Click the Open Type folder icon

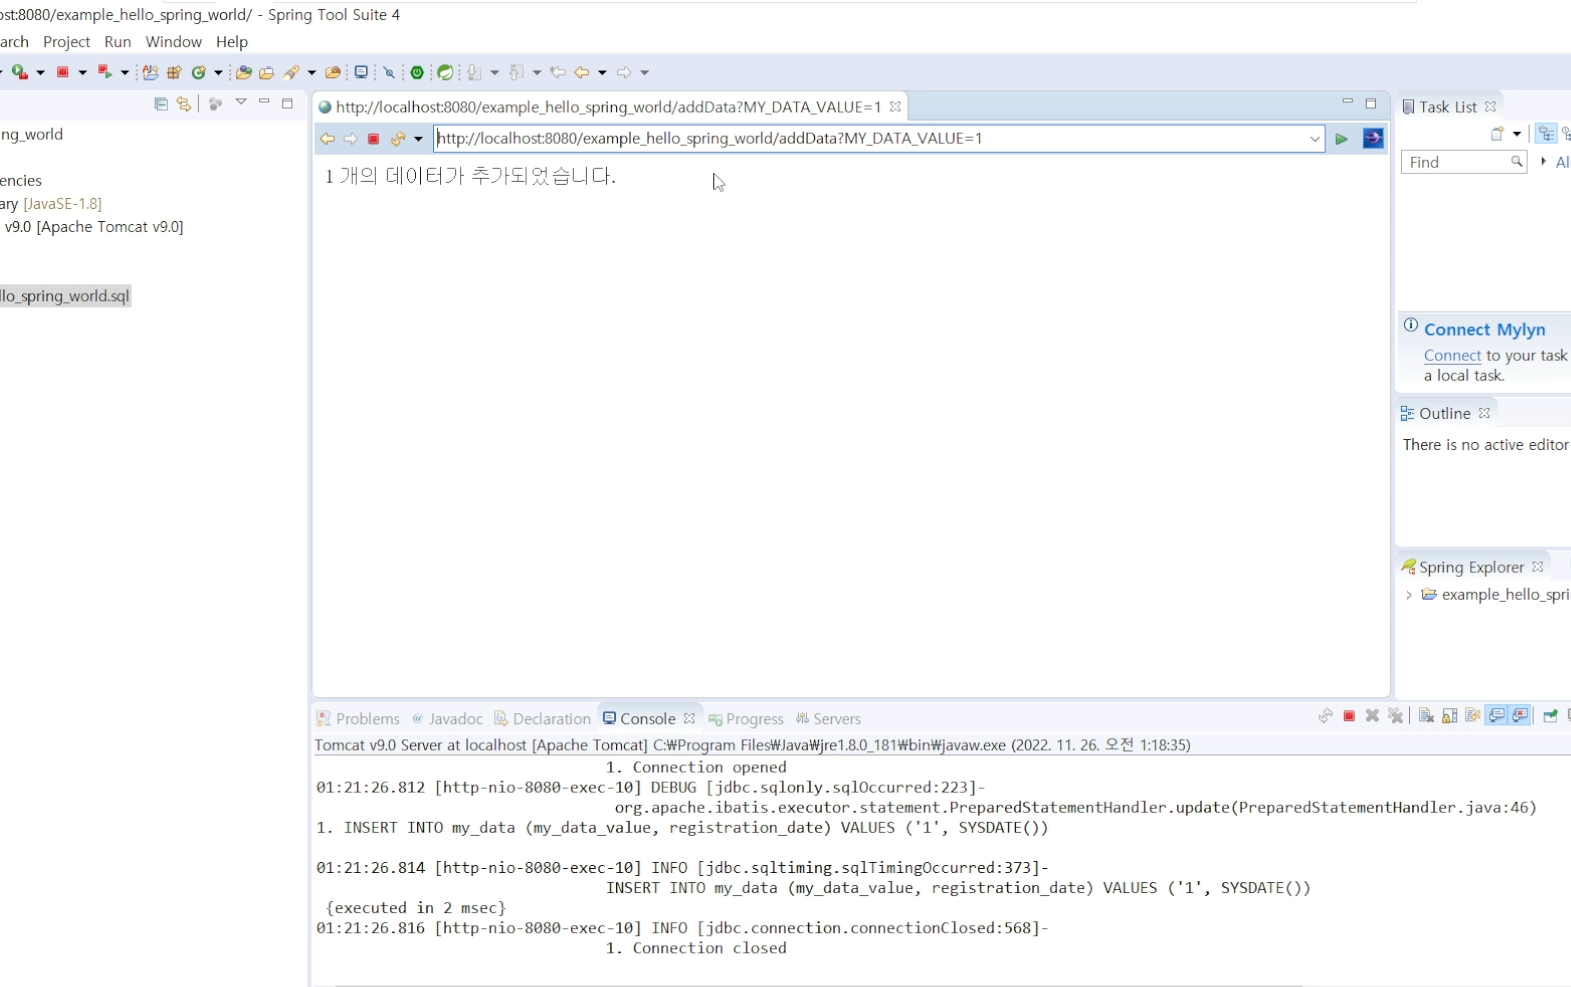243,72
